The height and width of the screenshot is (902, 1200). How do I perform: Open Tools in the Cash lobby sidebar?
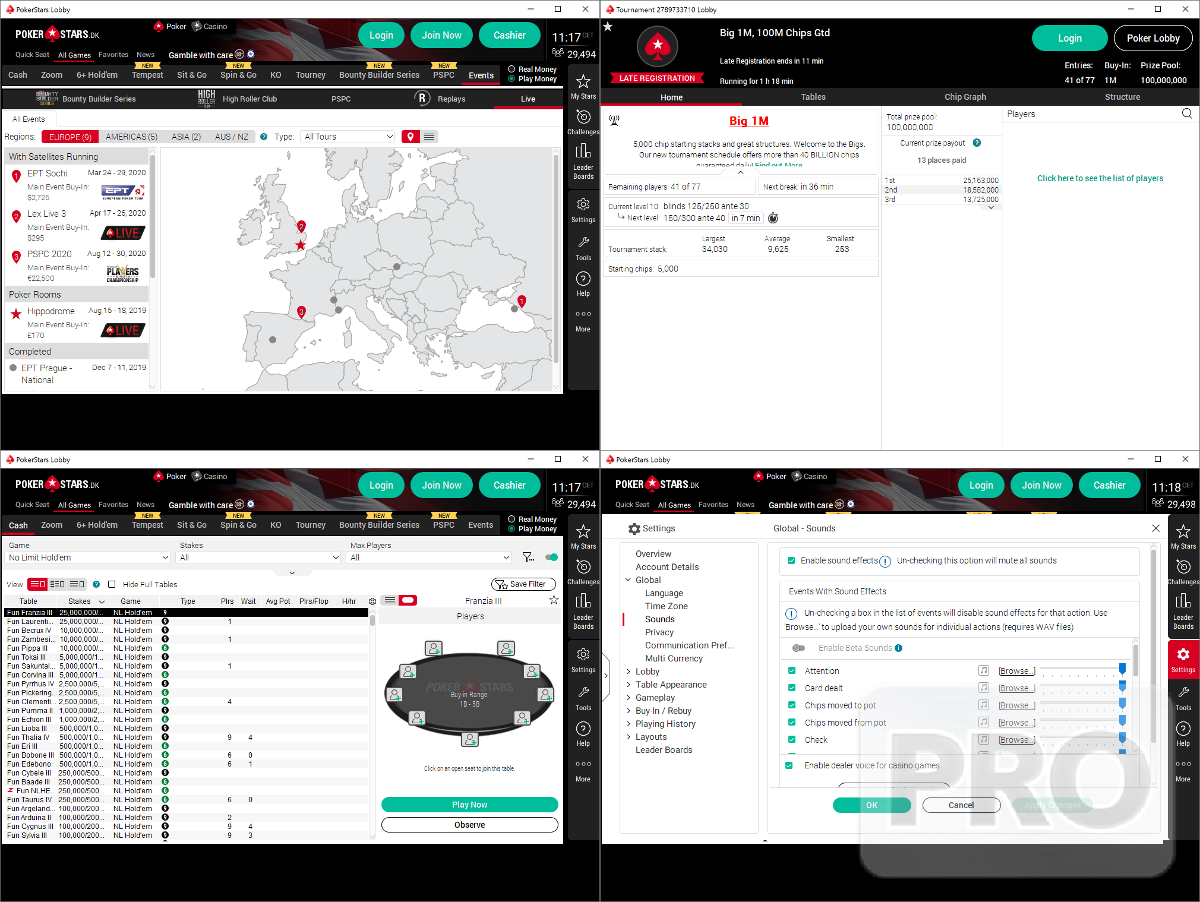583,697
